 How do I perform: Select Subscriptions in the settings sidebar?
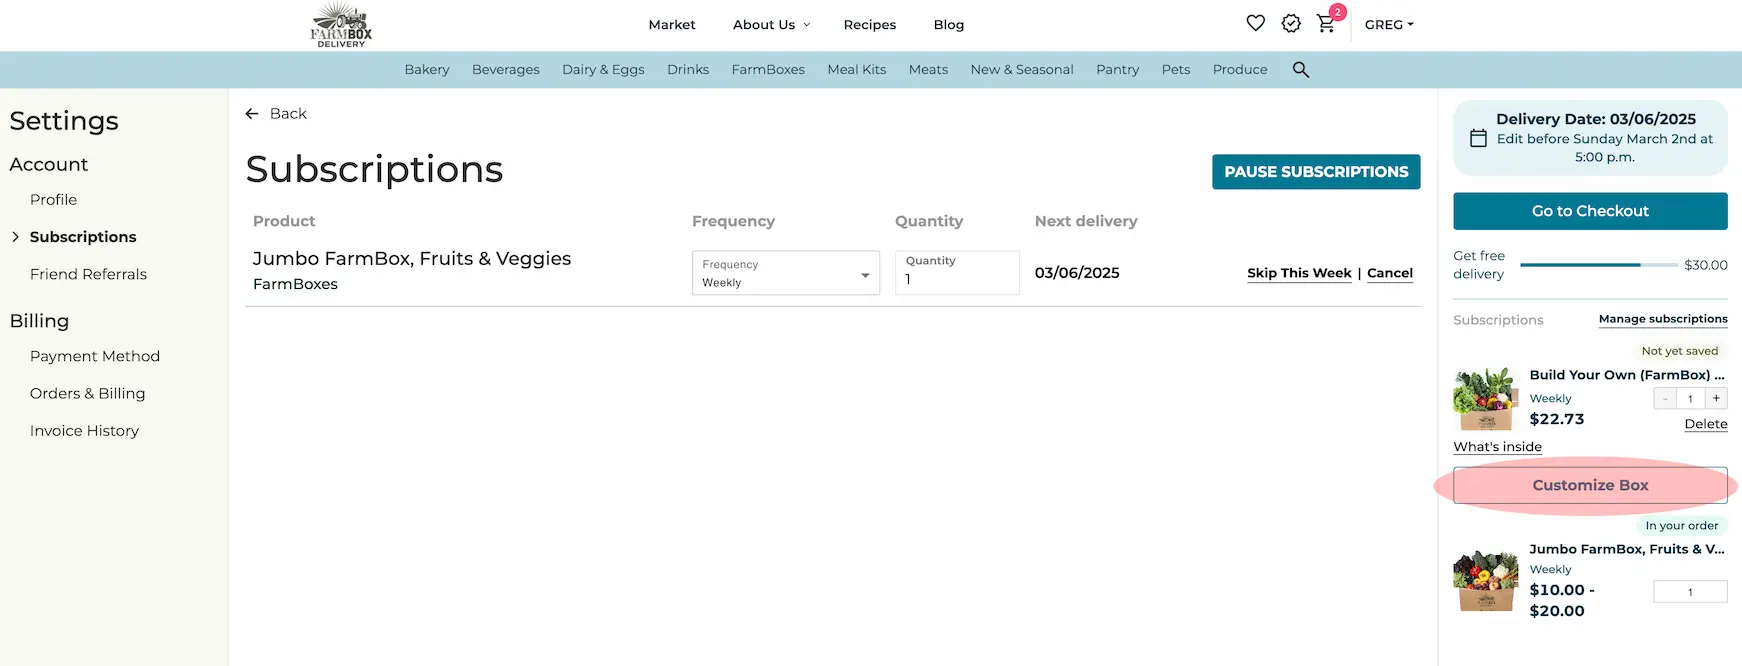click(83, 237)
